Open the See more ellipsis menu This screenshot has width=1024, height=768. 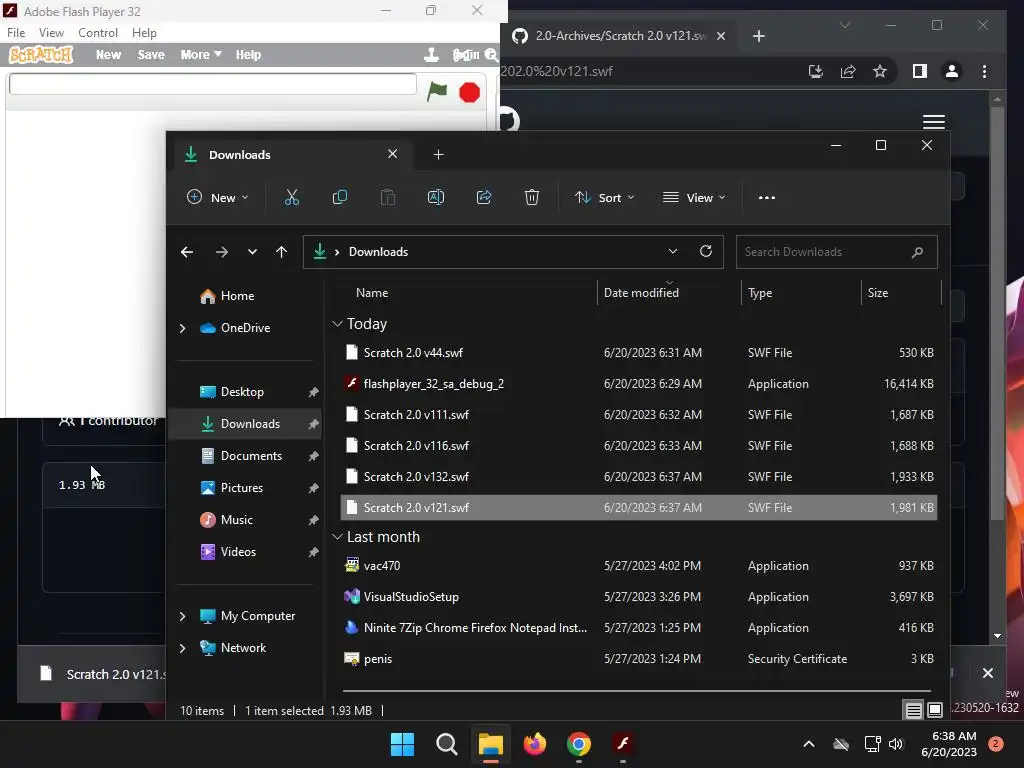pos(767,198)
